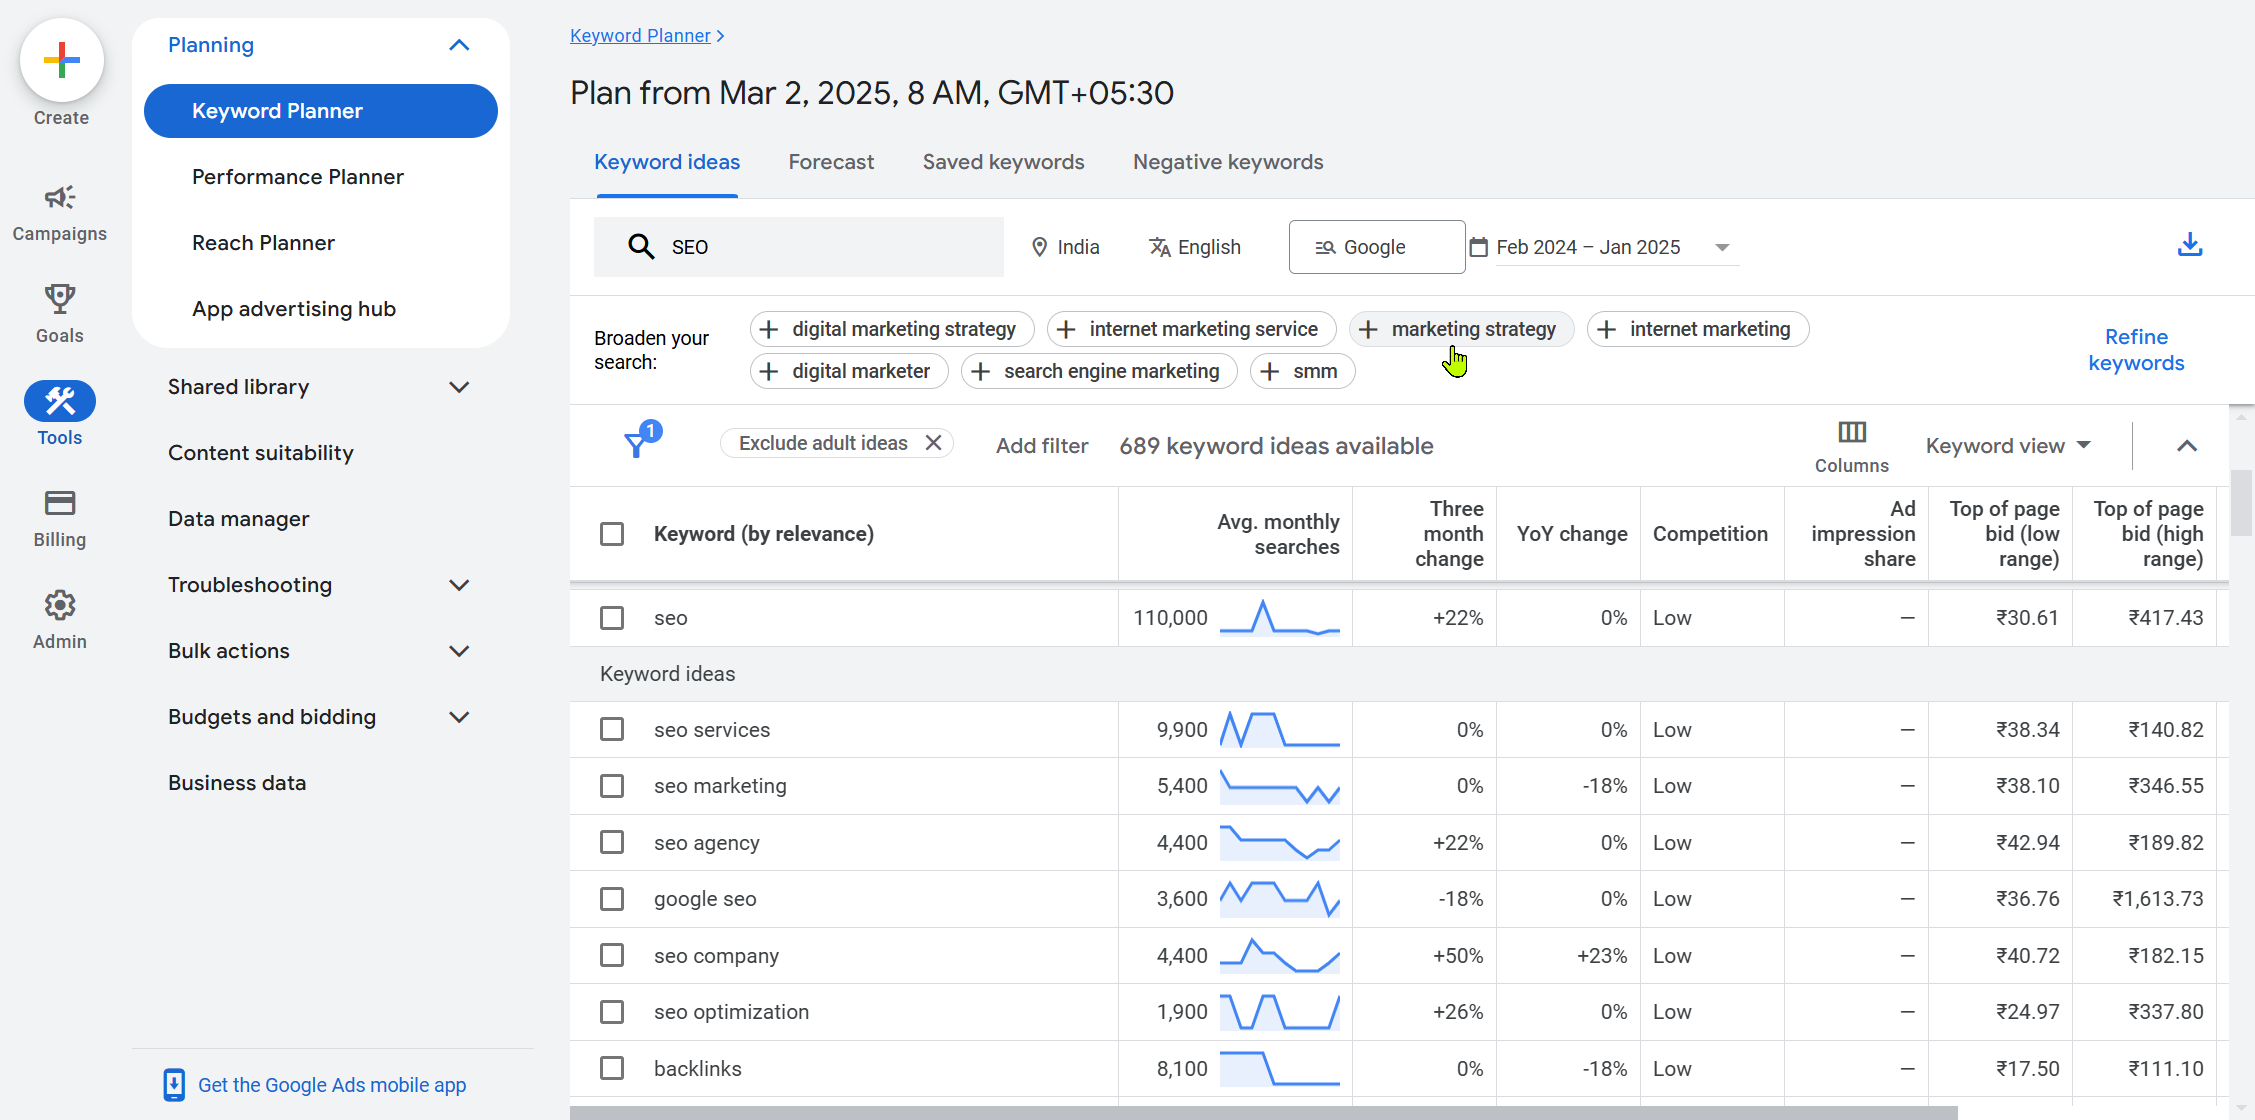Open Performance Planner menu item
Image resolution: width=2255 pixels, height=1120 pixels.
[x=298, y=177]
